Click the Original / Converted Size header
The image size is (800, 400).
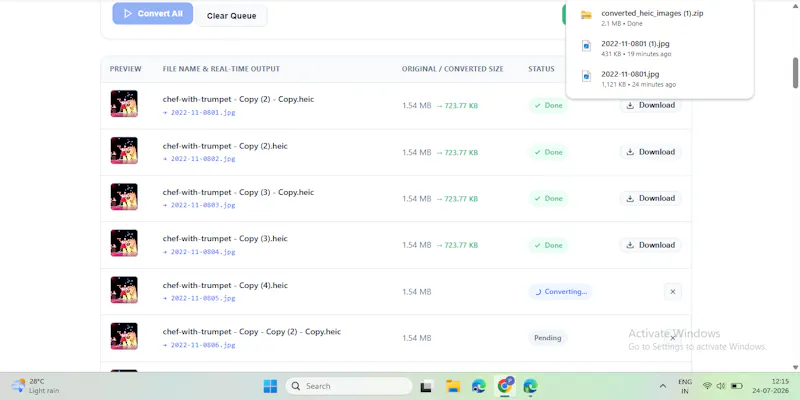(452, 69)
